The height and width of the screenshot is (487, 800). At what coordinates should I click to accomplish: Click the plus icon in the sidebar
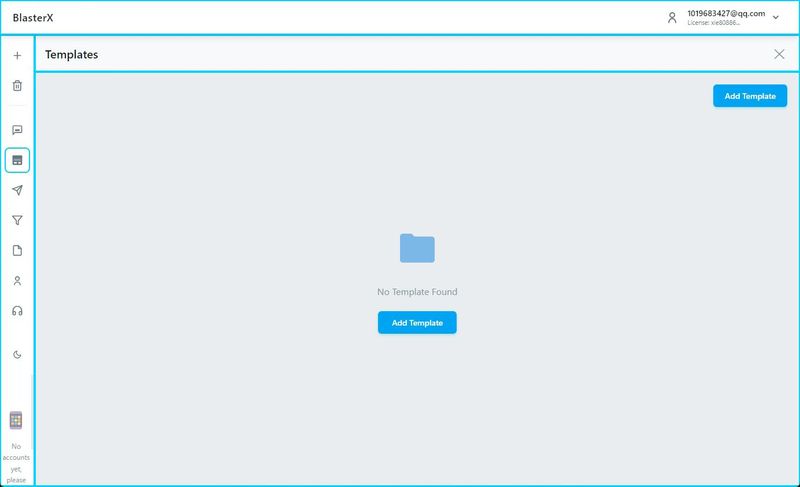click(17, 55)
